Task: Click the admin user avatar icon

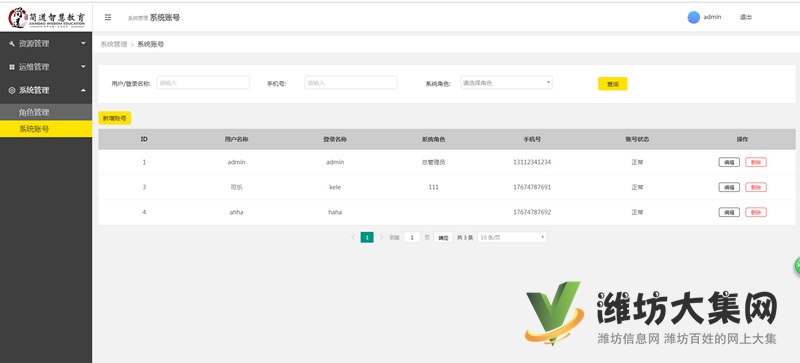Action: (693, 17)
